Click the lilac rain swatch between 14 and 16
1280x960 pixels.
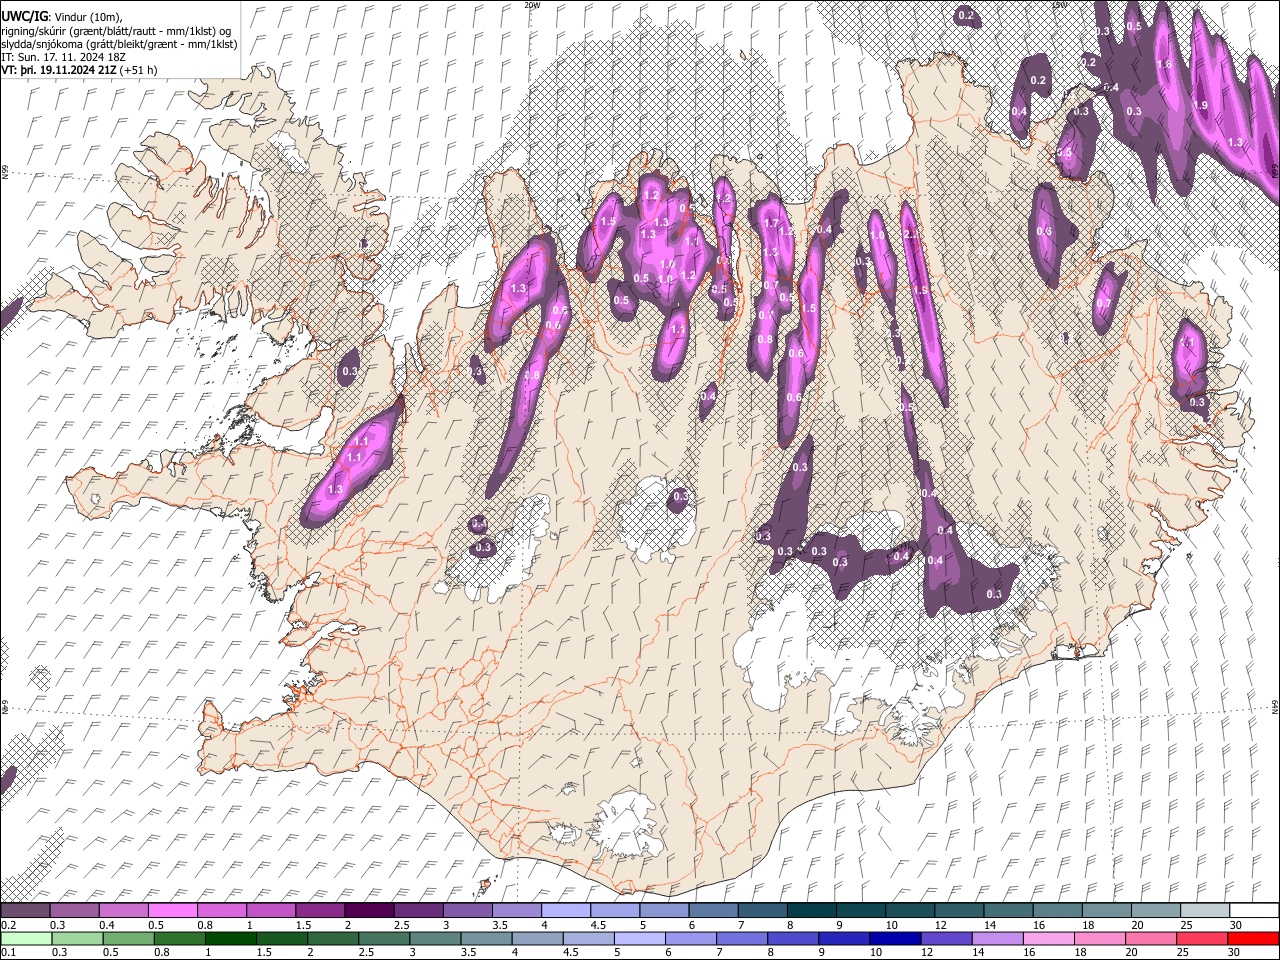[x=997, y=938]
